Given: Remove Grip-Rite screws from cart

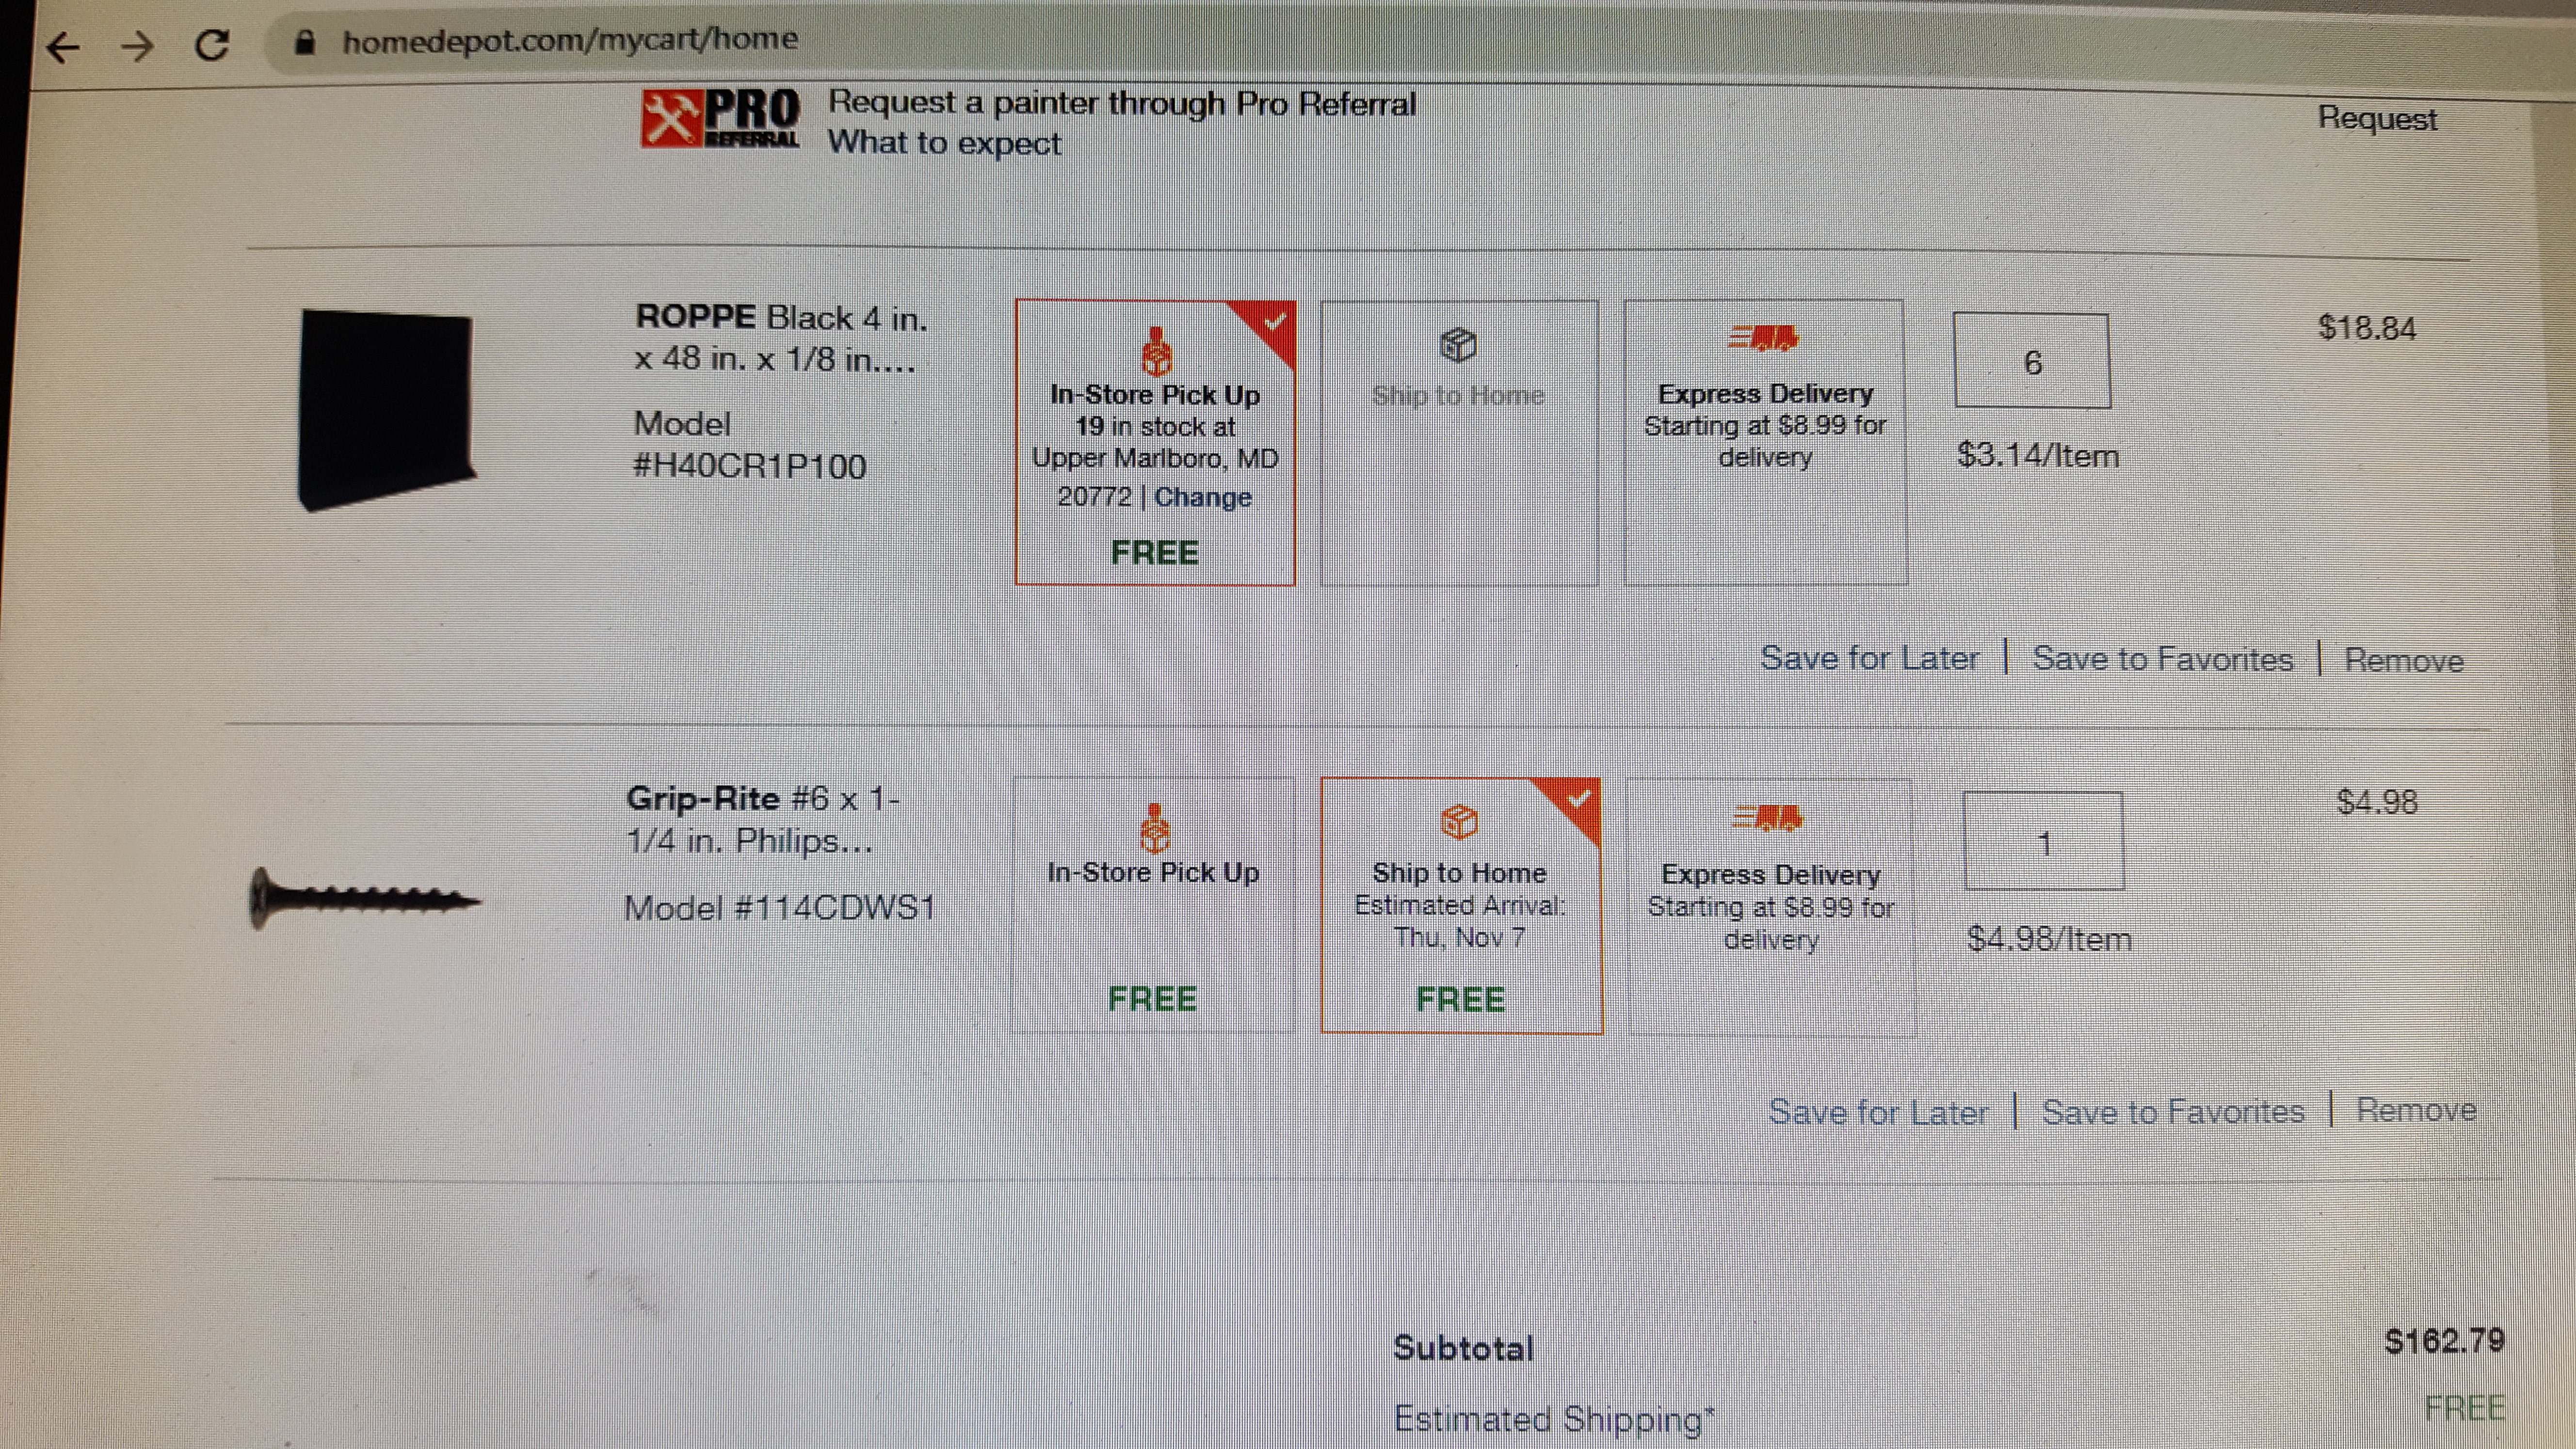Looking at the screenshot, I should pyautogui.click(x=2415, y=1110).
